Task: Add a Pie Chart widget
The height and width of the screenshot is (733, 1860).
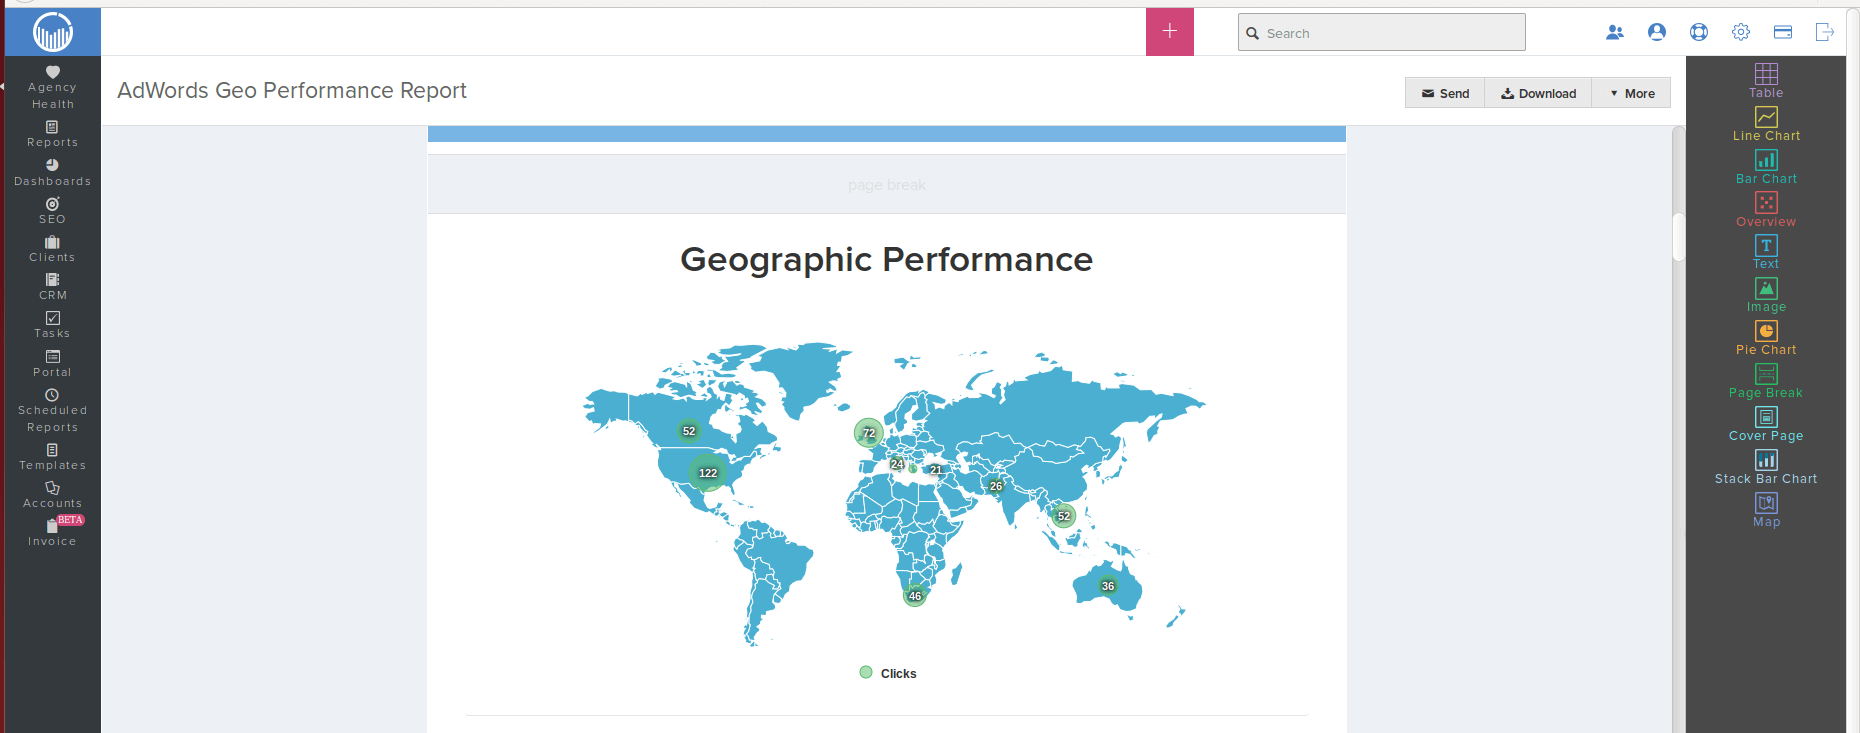Action: point(1766,338)
